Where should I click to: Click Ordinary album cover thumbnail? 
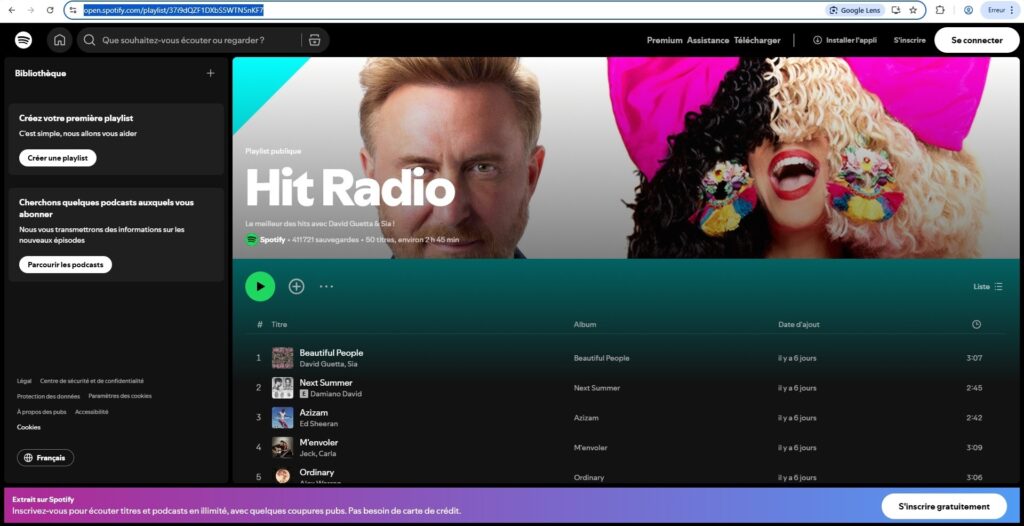point(283,476)
